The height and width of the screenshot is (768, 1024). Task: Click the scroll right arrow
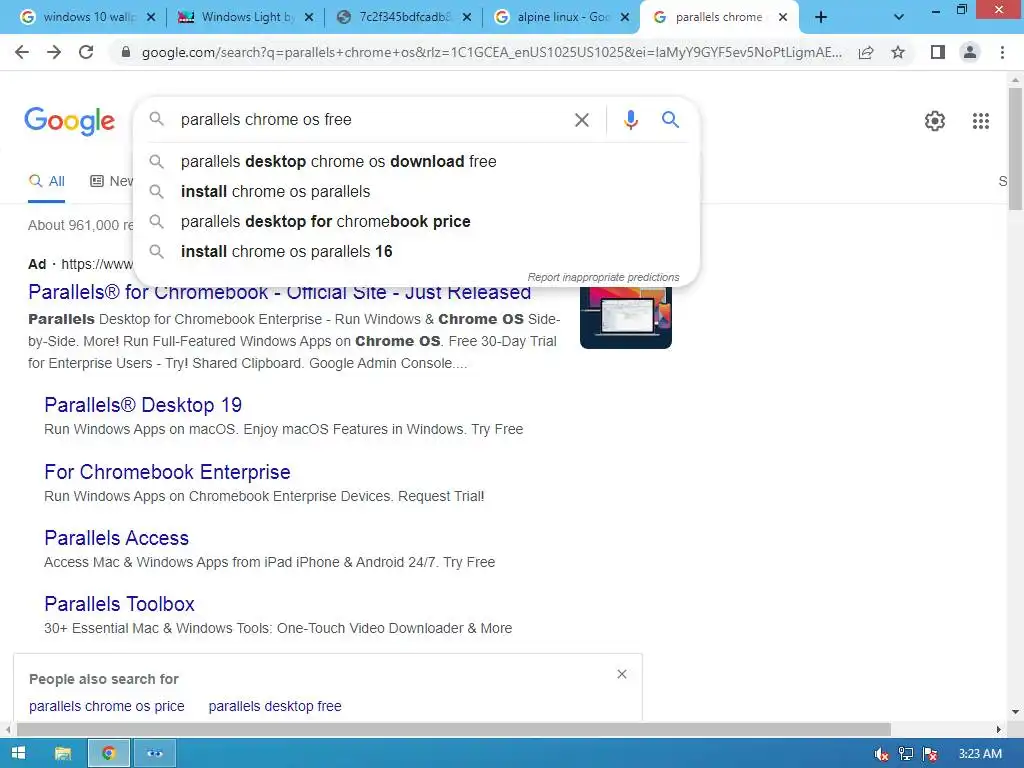click(x=998, y=729)
